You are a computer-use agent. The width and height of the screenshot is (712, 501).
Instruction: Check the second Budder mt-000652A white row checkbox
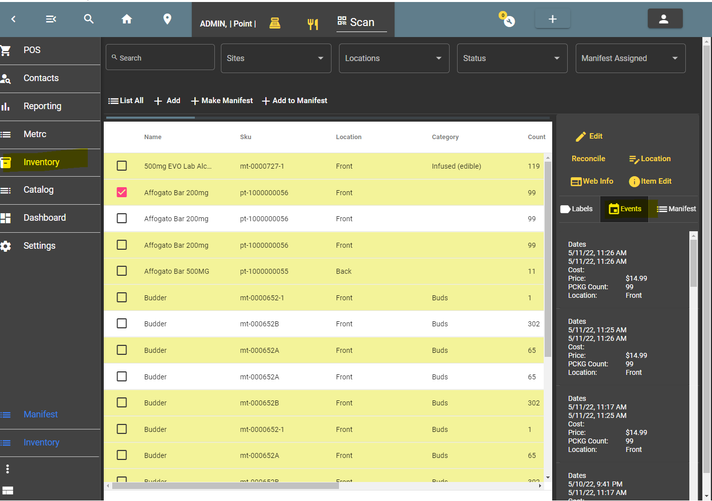coord(122,376)
